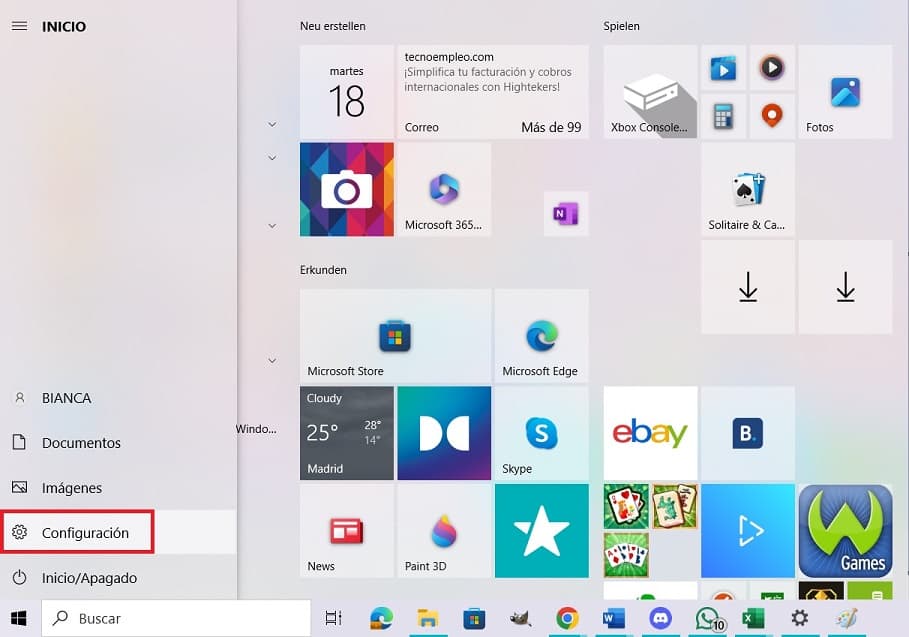The height and width of the screenshot is (637, 909).
Task: Open GIMP from the taskbar
Action: (521, 618)
